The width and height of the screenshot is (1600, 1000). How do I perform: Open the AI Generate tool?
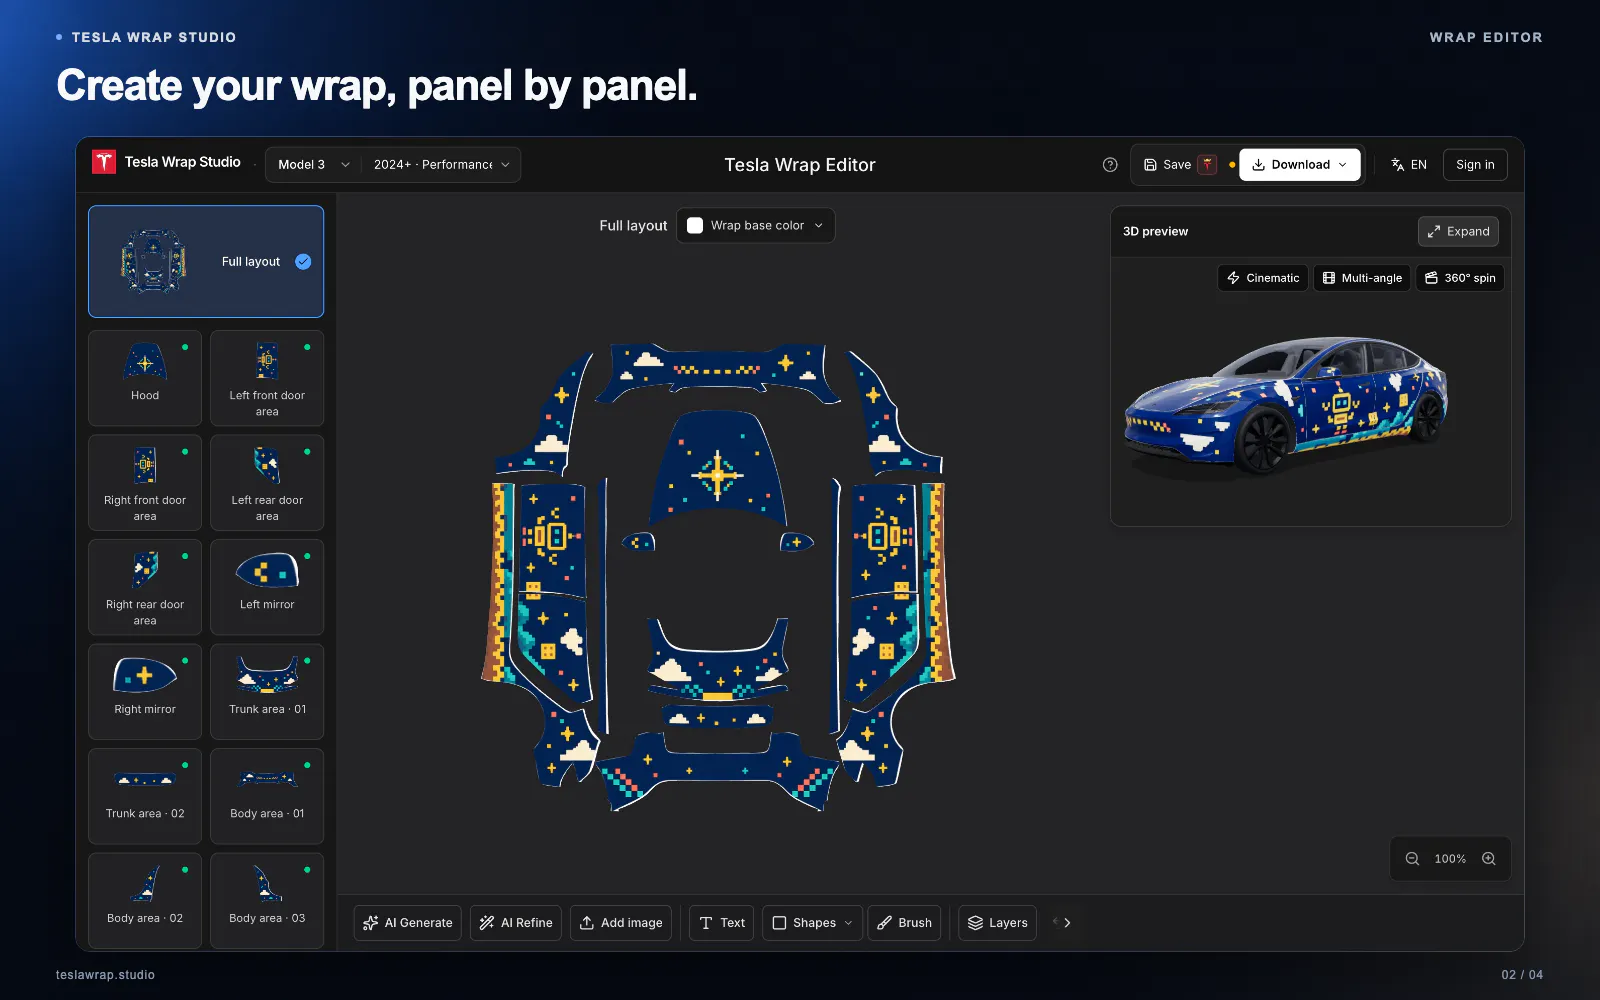pos(408,923)
